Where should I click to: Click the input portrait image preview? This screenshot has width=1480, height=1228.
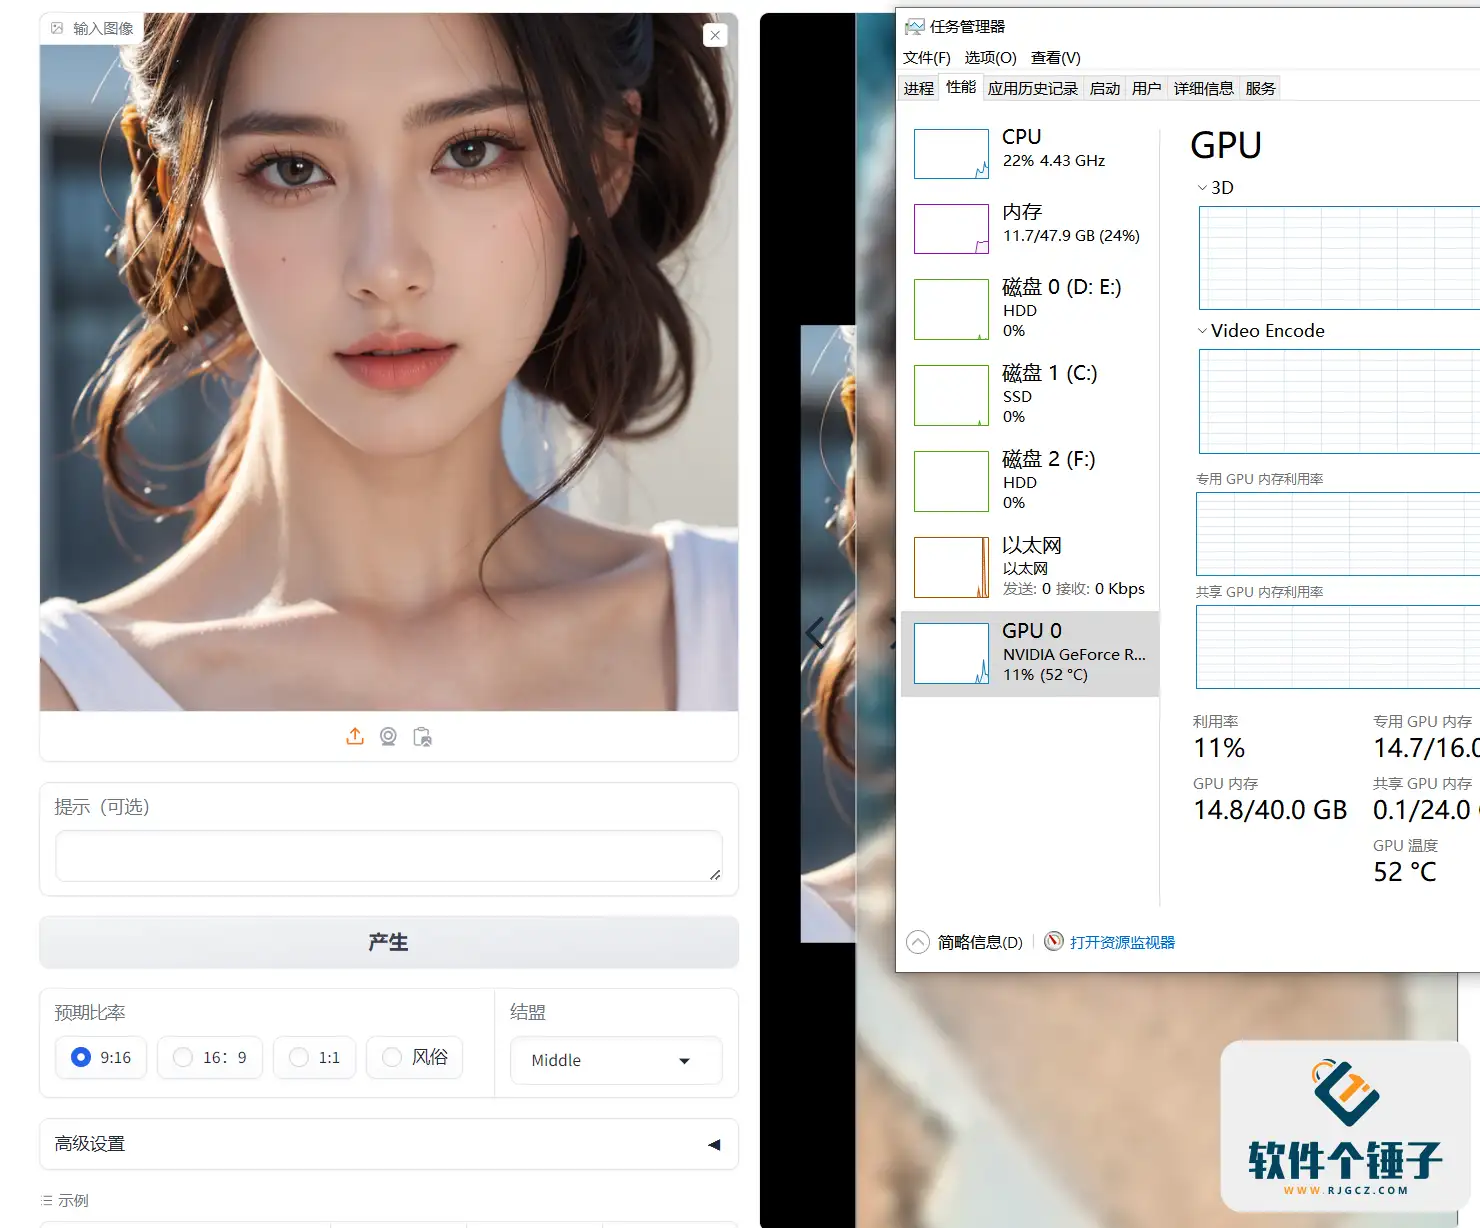[x=389, y=362]
